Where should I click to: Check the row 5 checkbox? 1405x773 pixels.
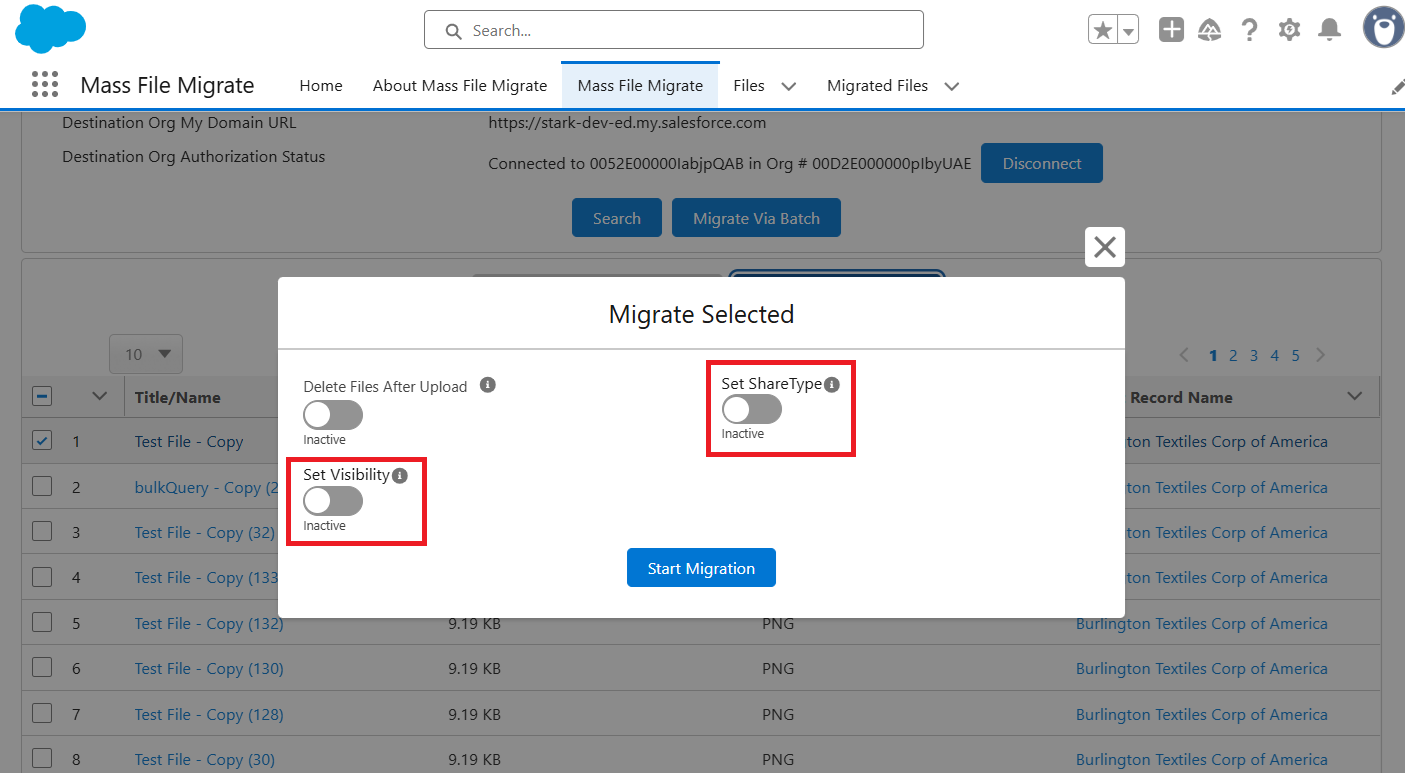coord(42,622)
